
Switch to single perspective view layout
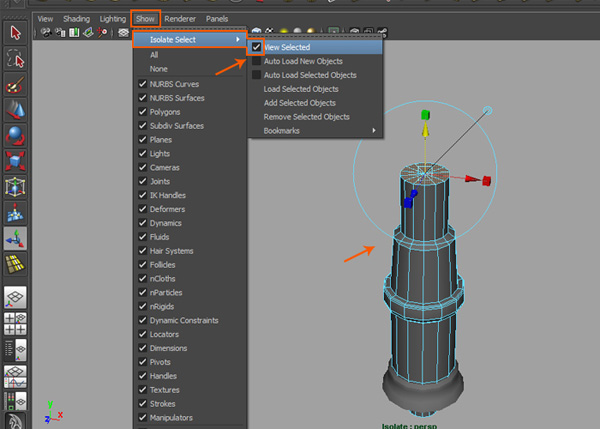click(16, 298)
